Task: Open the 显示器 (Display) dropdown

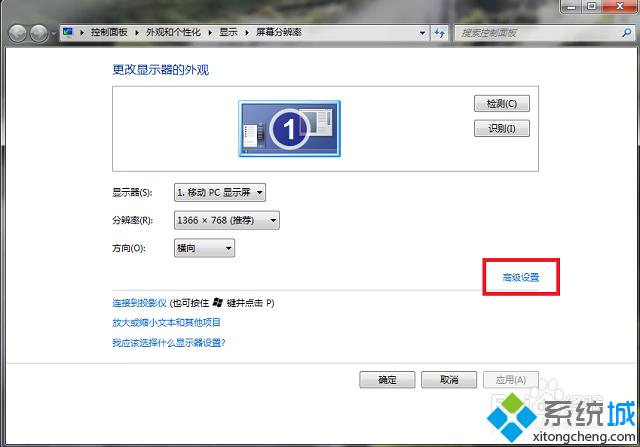Action: point(220,192)
